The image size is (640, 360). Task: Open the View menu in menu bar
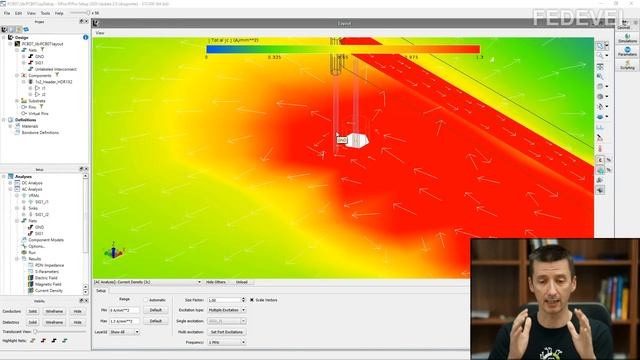31,13
